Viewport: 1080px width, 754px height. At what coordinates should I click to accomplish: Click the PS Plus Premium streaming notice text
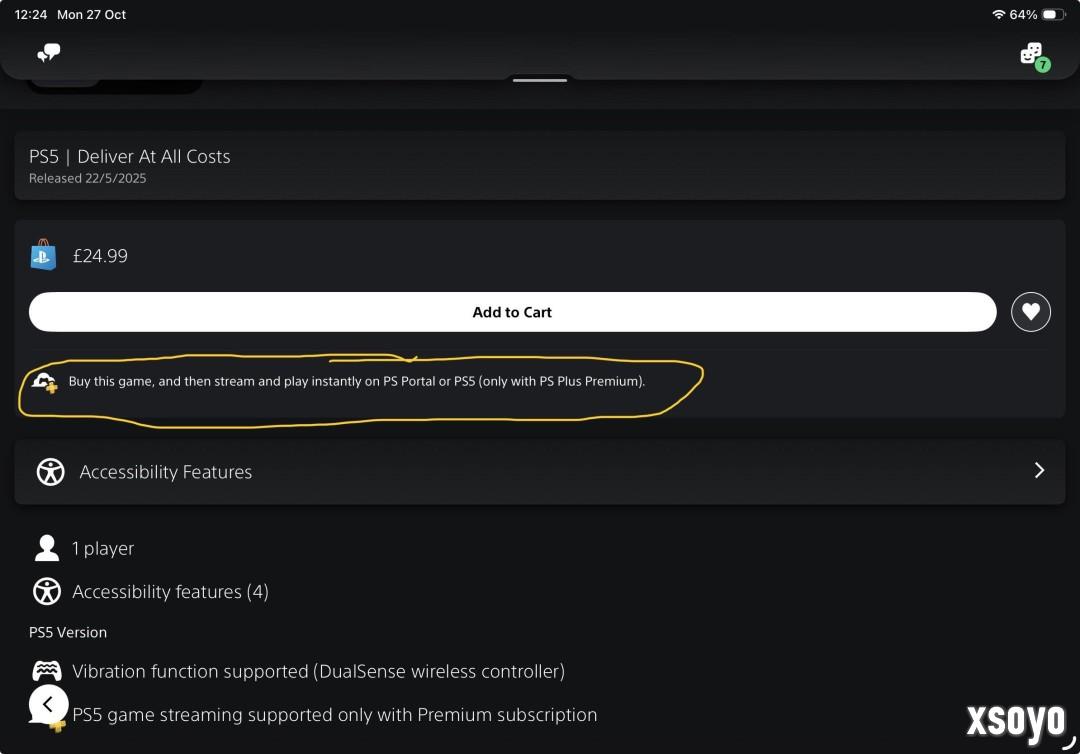click(x=357, y=381)
